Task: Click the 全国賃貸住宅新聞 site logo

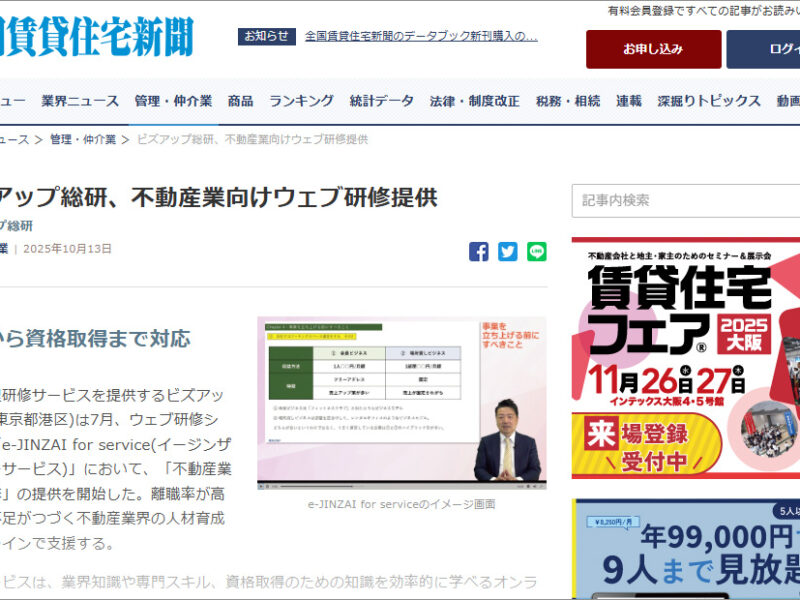Action: pos(96,37)
